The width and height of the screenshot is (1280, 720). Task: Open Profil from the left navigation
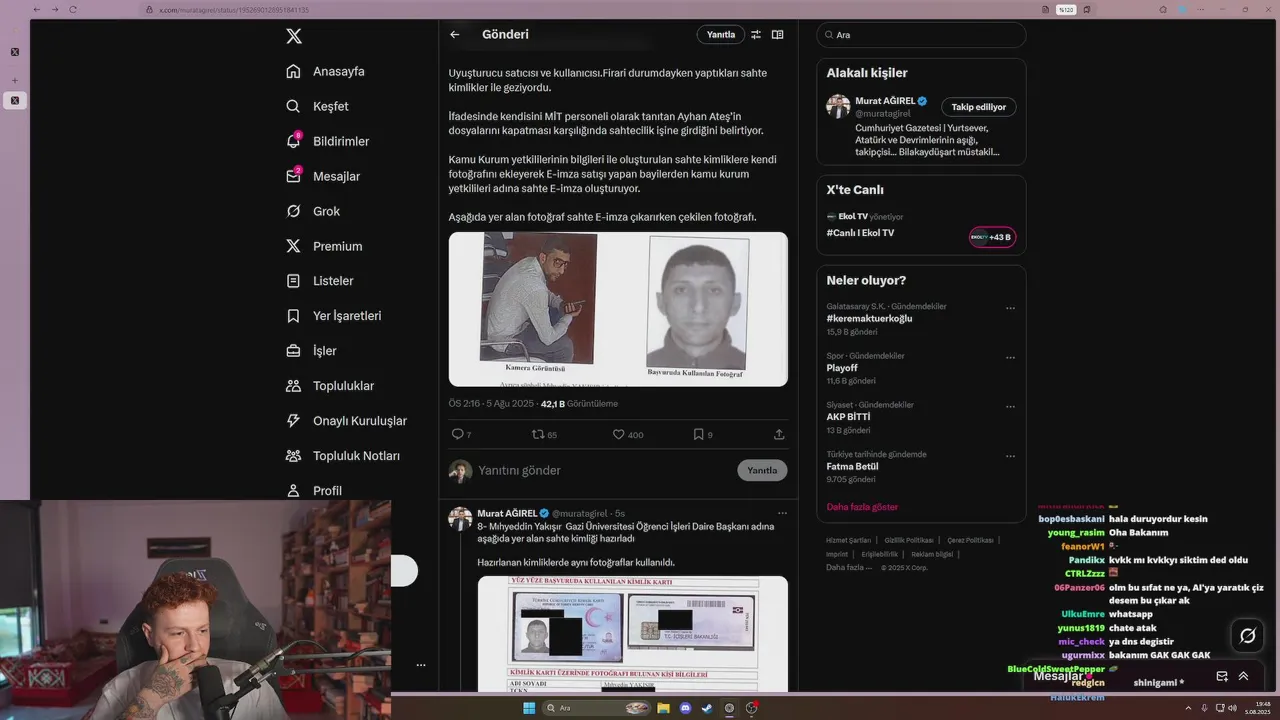click(313, 490)
